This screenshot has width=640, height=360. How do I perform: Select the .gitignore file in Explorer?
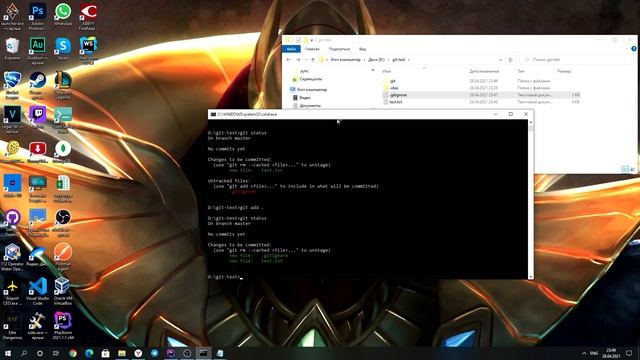coord(482,95)
